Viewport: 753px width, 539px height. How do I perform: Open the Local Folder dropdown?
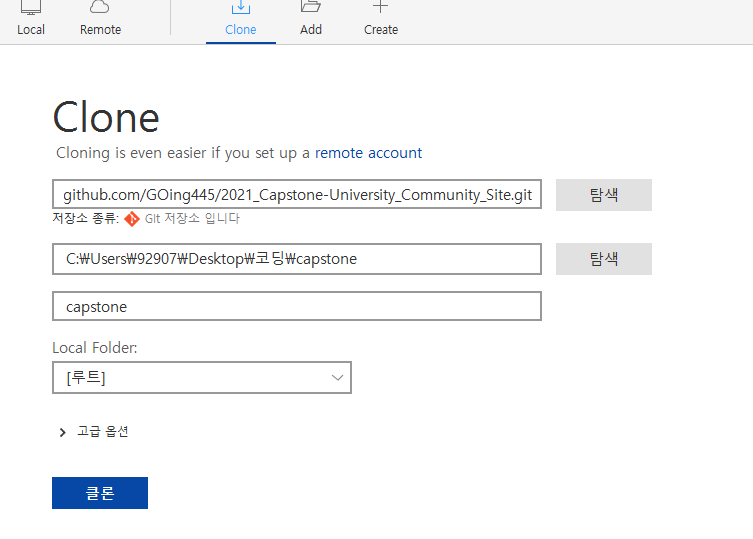point(202,378)
